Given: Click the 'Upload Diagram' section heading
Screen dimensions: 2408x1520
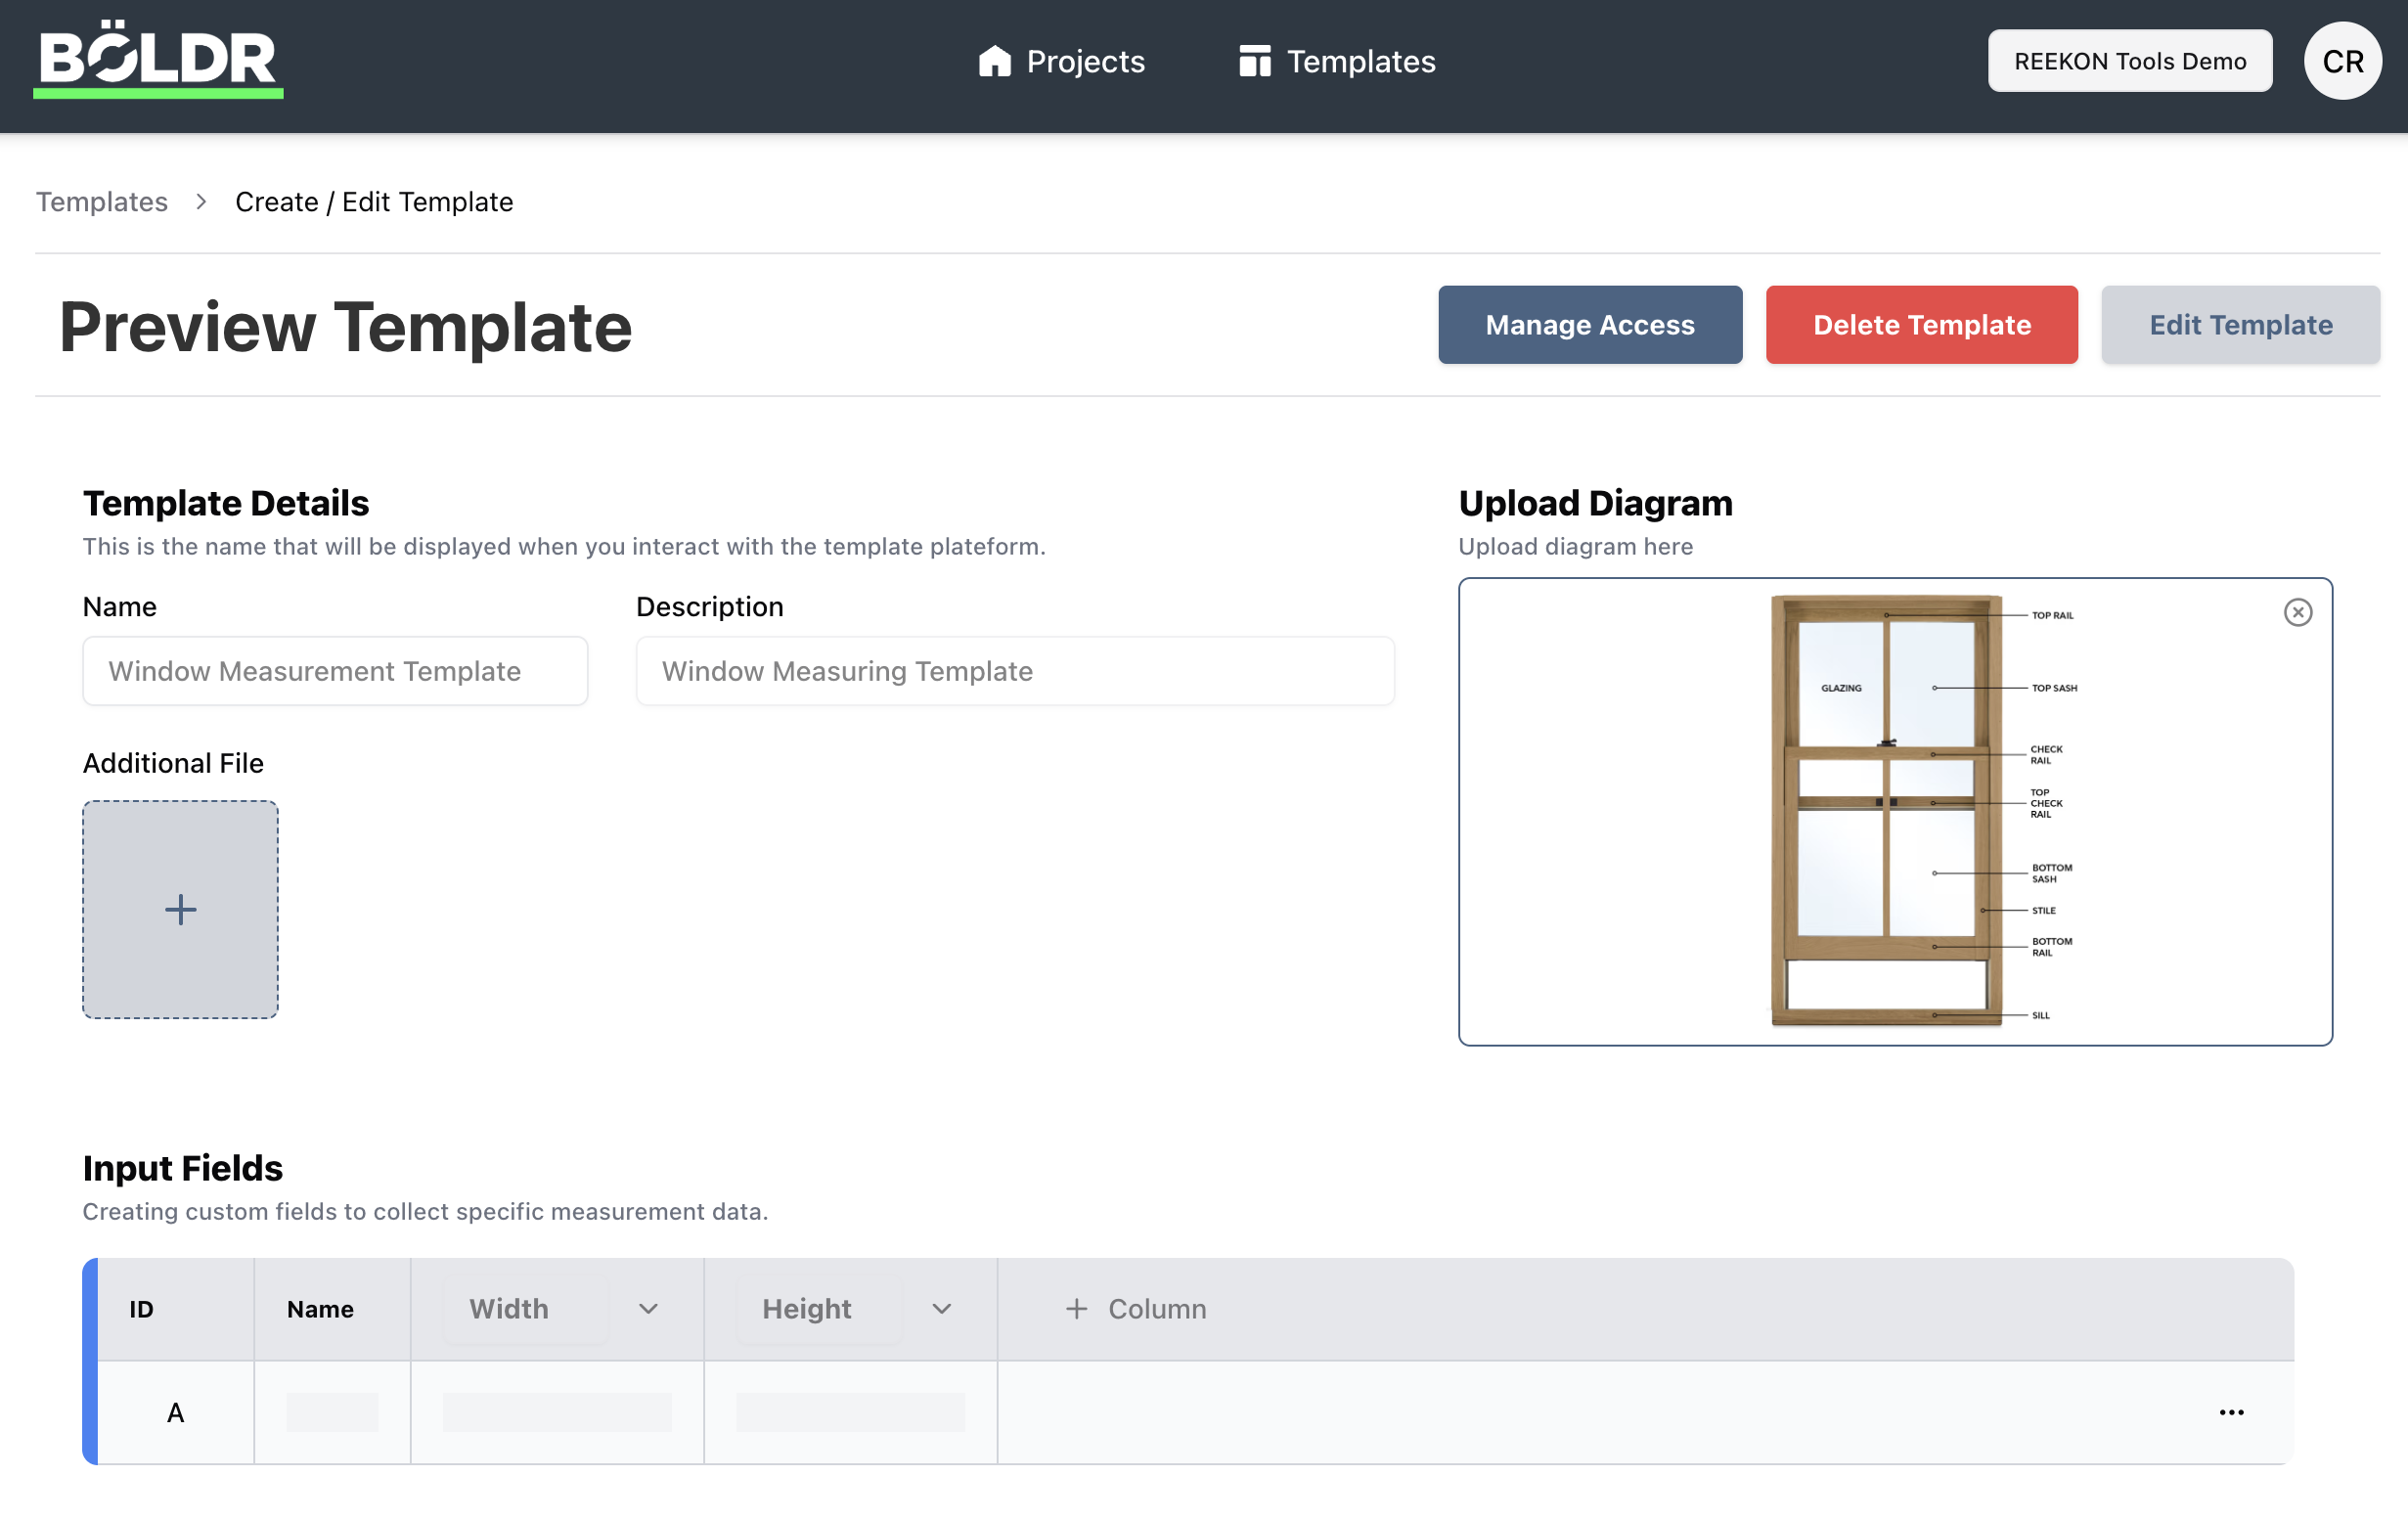Looking at the screenshot, I should pos(1595,503).
